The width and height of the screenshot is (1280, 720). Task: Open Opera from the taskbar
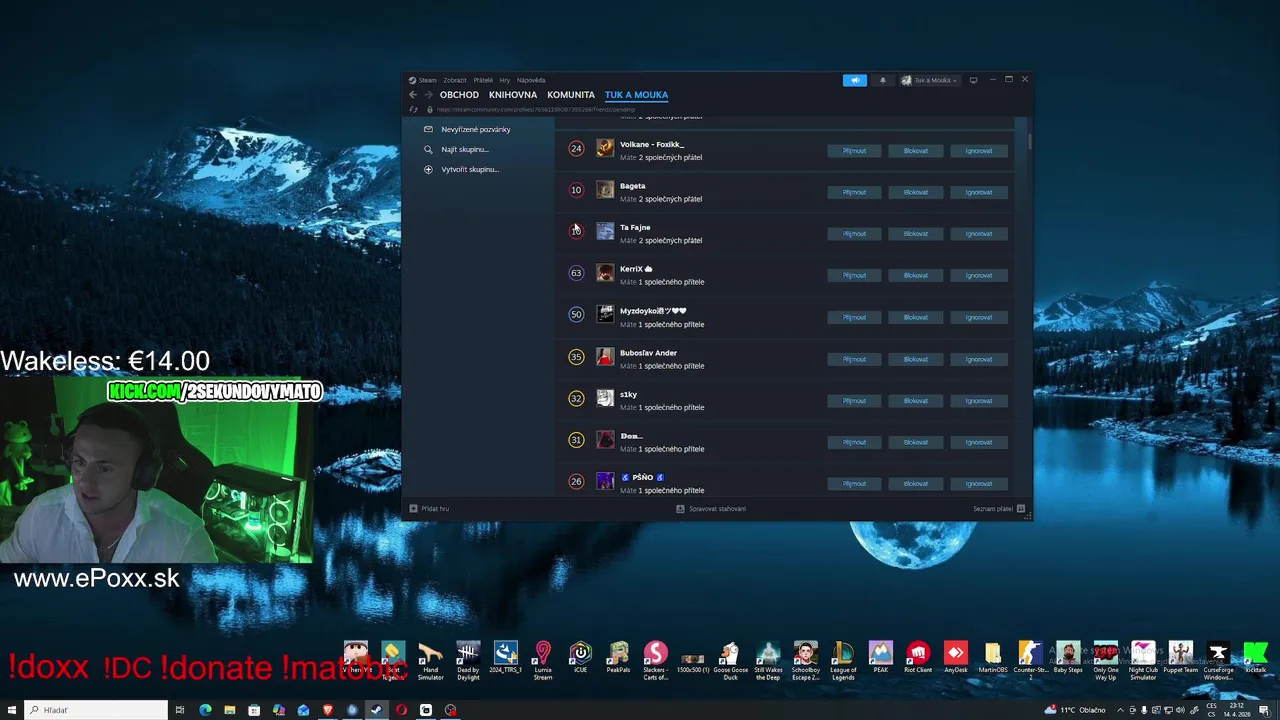point(401,710)
